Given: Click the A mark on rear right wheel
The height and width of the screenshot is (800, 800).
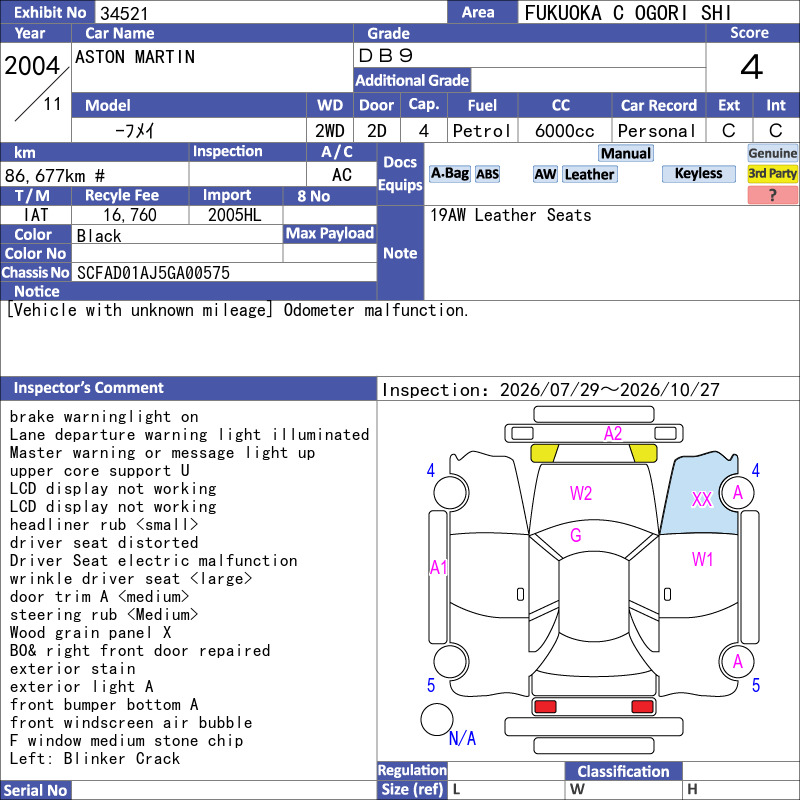Looking at the screenshot, I should pos(737,662).
